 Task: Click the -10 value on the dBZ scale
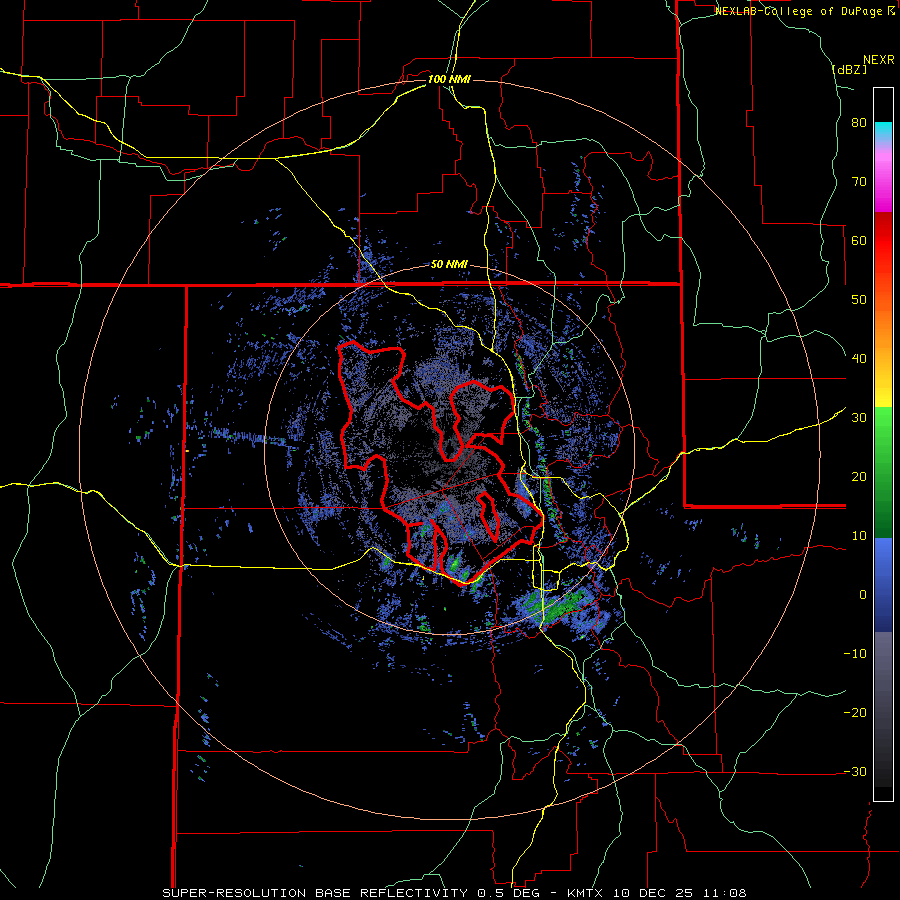[x=855, y=654]
